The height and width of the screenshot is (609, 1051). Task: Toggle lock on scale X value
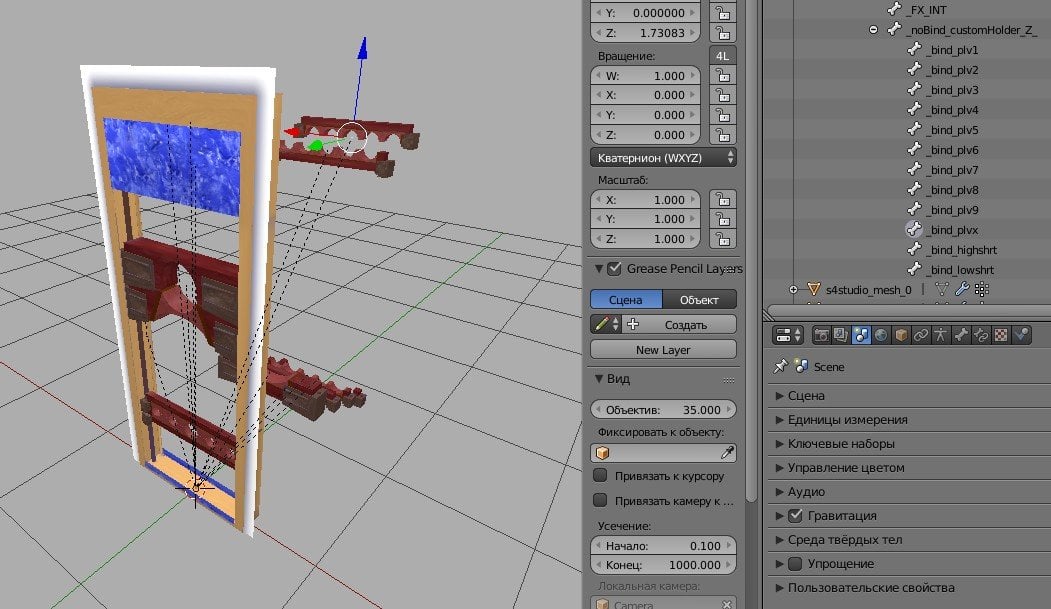[x=723, y=200]
